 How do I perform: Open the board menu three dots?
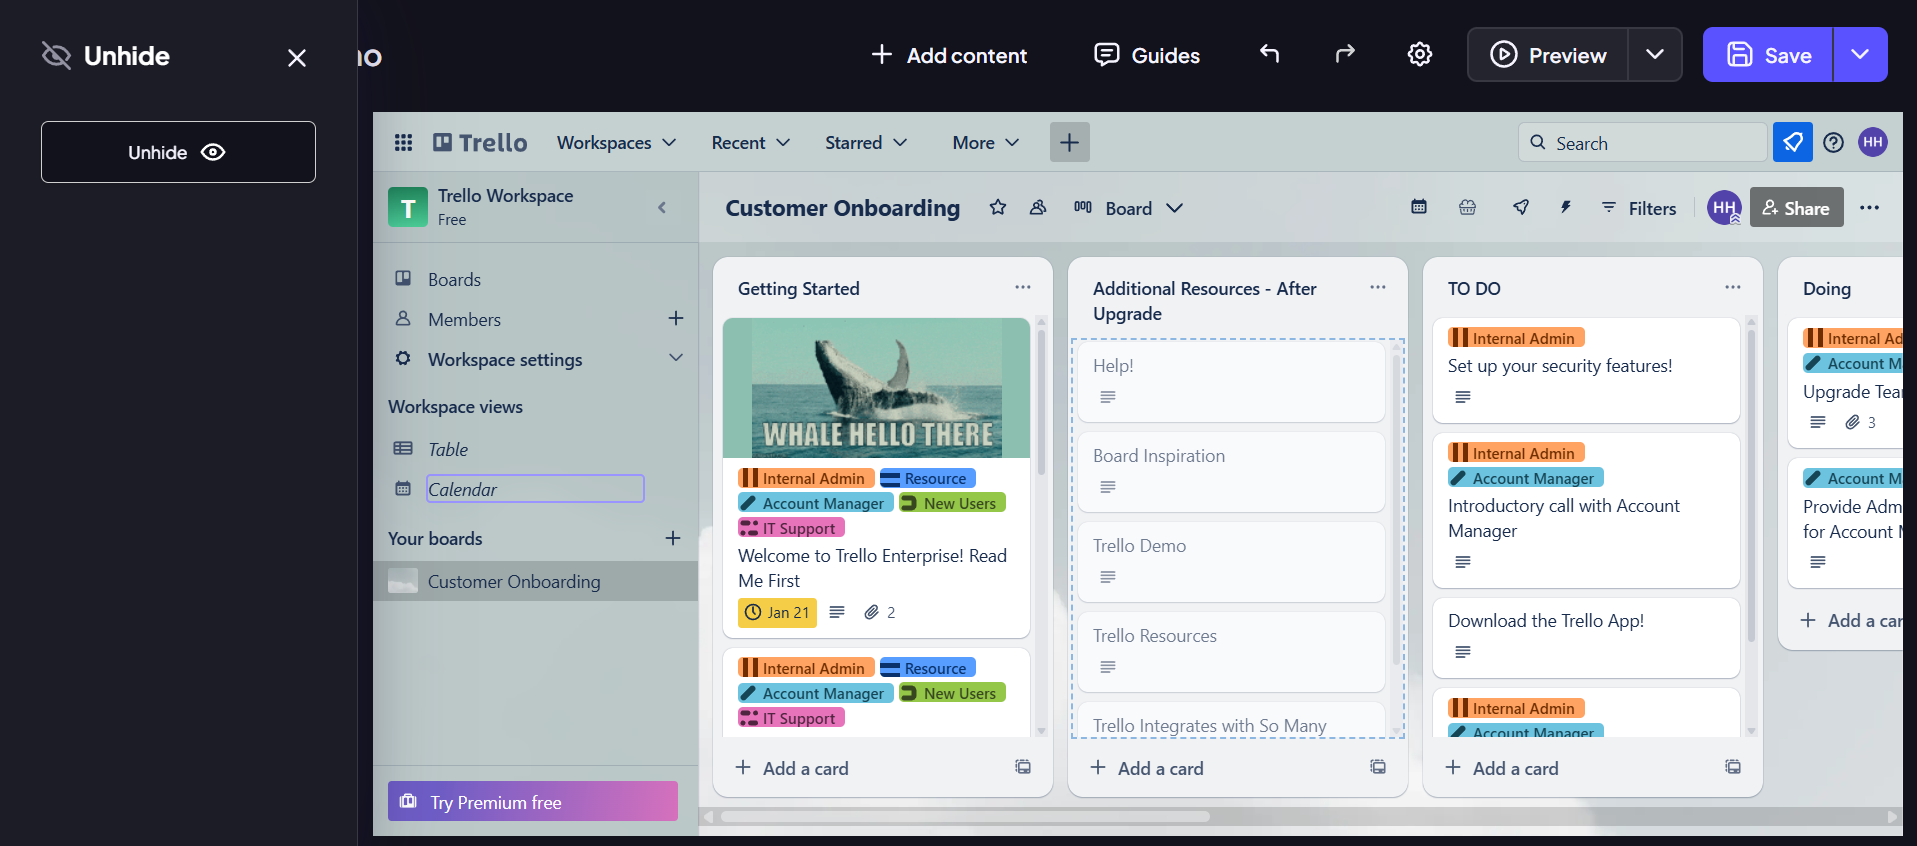click(x=1869, y=207)
